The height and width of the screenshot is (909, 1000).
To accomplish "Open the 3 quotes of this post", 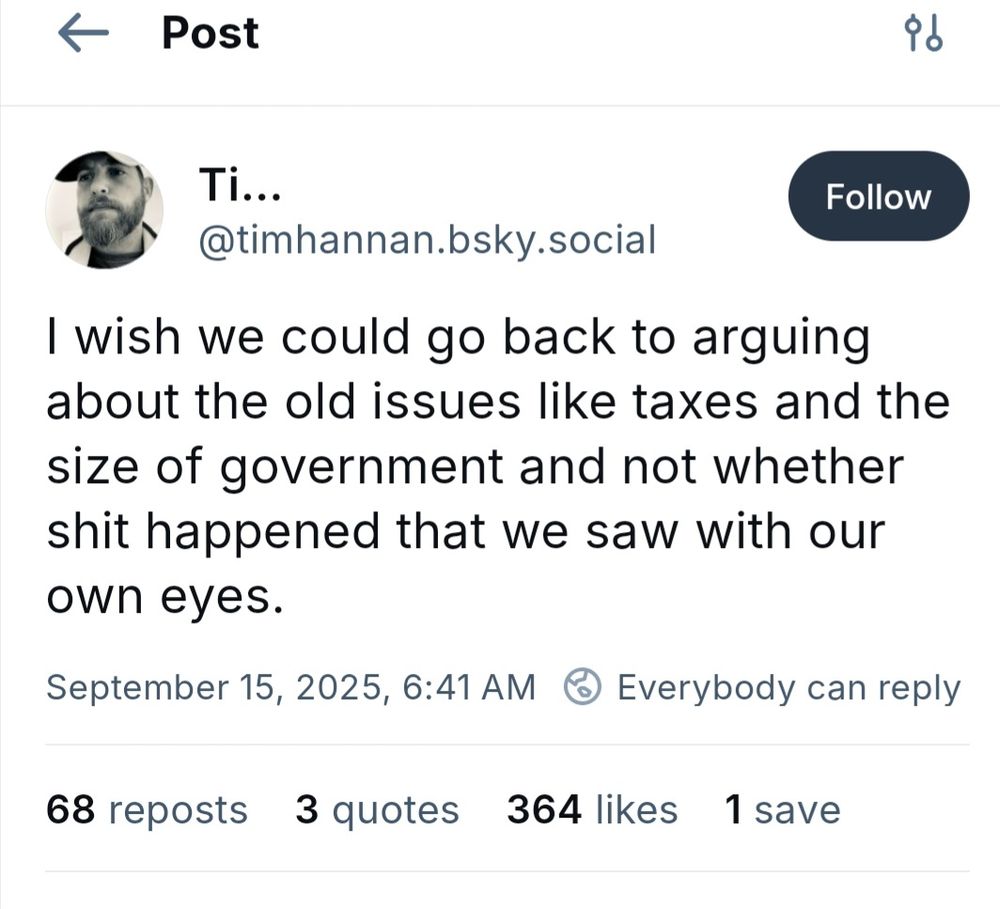I will click(376, 810).
